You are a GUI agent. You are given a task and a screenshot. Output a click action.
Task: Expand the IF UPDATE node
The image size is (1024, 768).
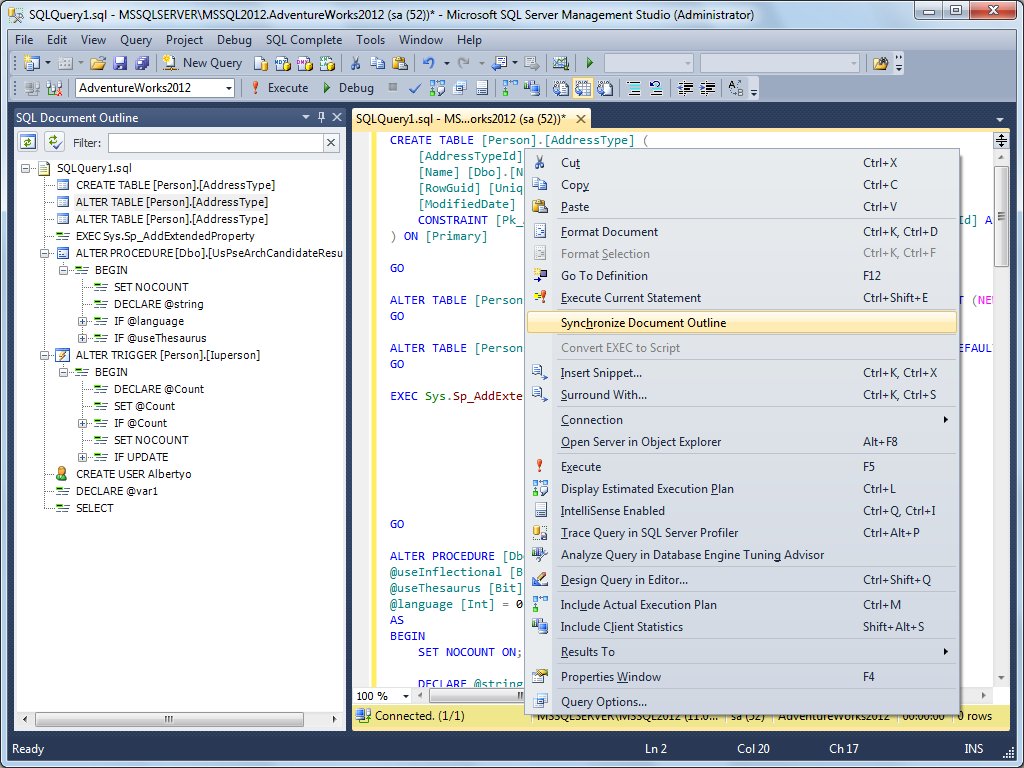82,457
